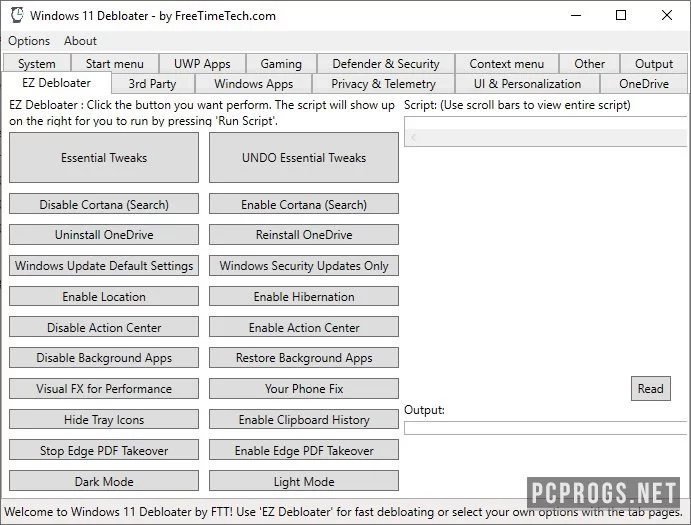Click the Essential Tweaks button
Image resolution: width=691 pixels, height=525 pixels.
(x=104, y=158)
